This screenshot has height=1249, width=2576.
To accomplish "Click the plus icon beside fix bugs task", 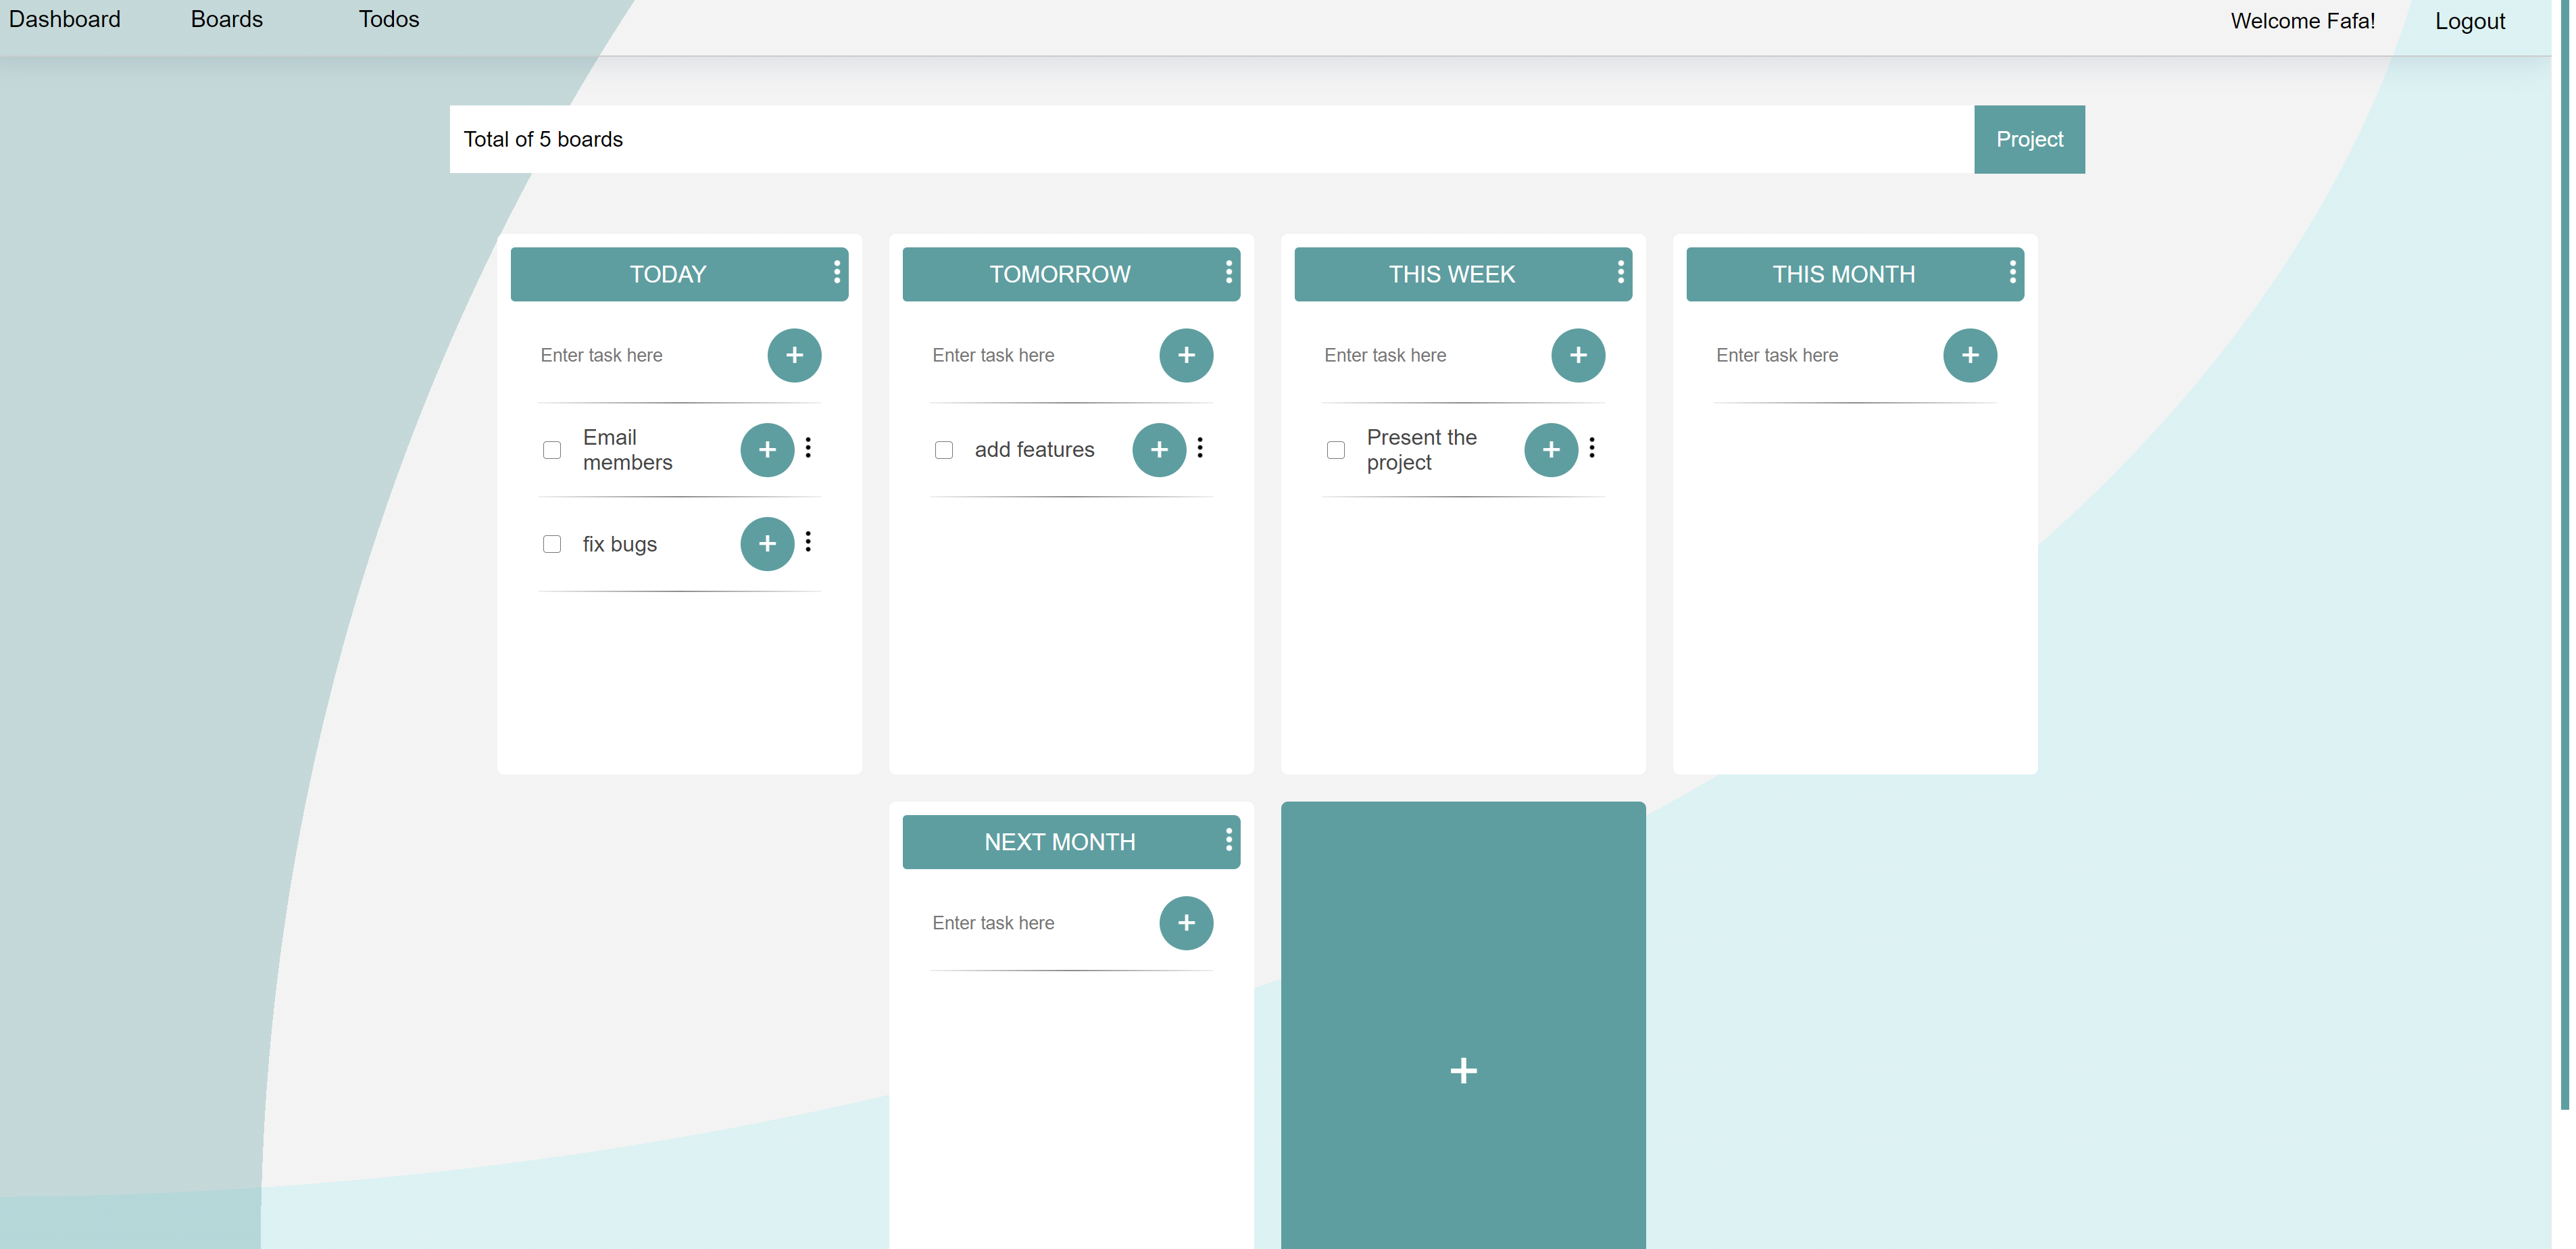I will point(767,544).
